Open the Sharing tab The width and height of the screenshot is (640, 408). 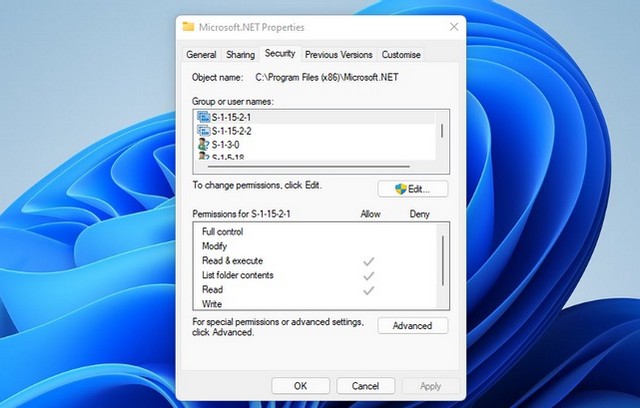[240, 55]
